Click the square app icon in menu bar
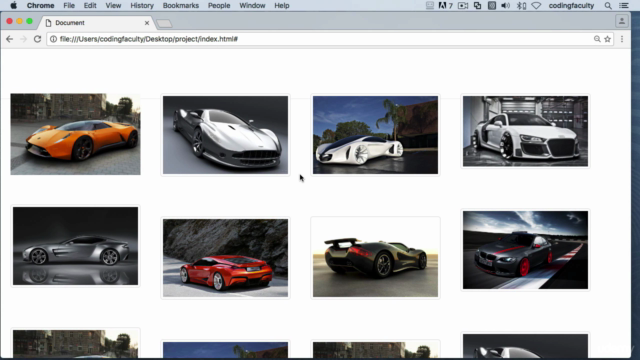640x360 pixels. 492,5
